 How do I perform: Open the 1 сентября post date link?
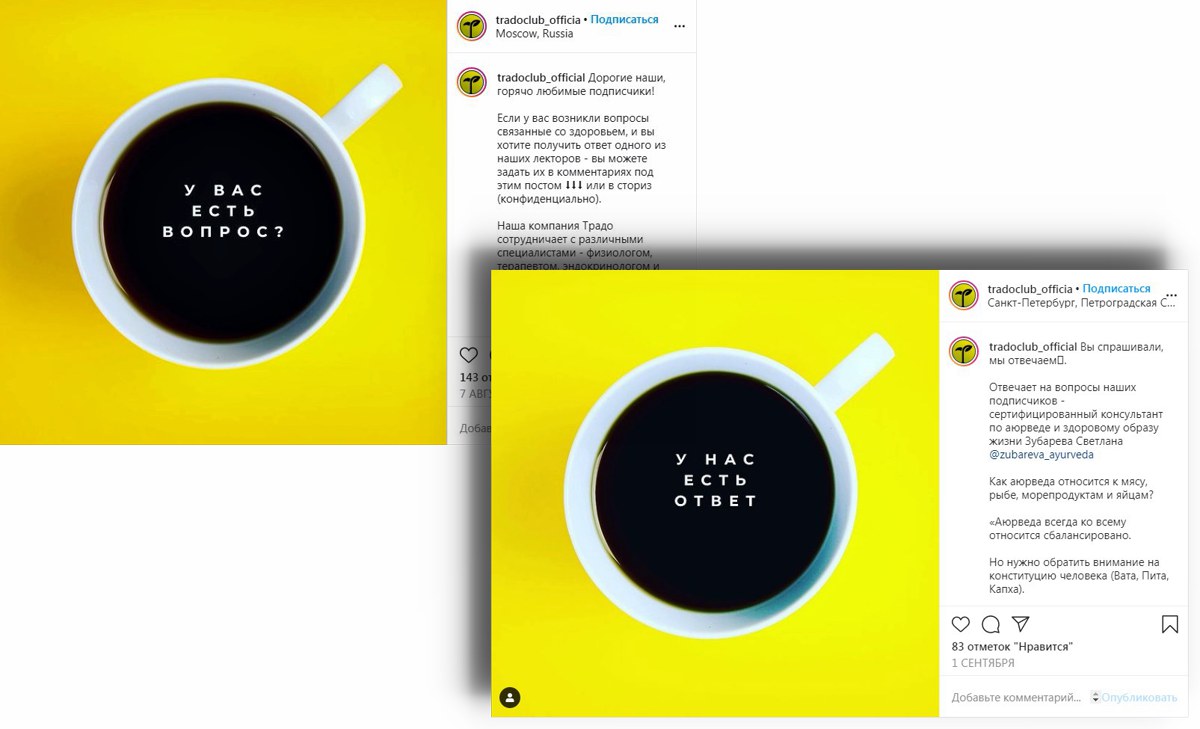(985, 663)
